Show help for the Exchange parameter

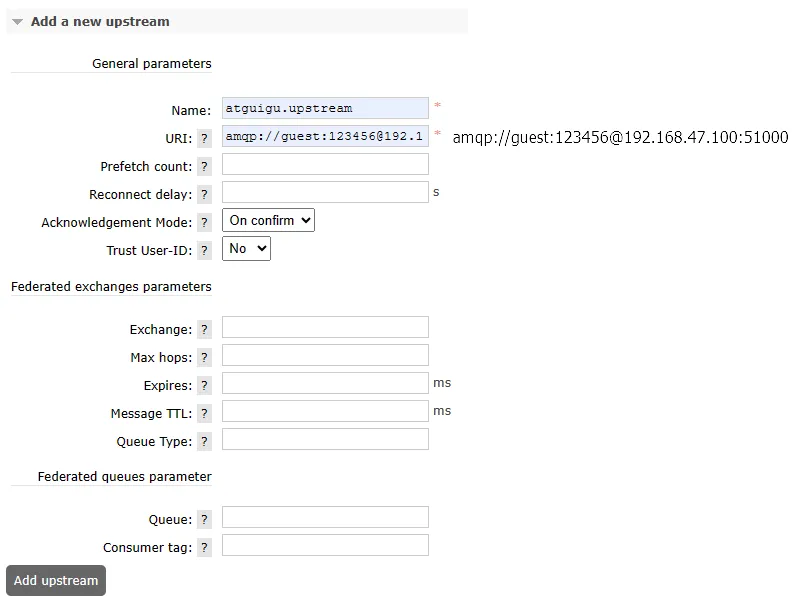pyautogui.click(x=204, y=330)
